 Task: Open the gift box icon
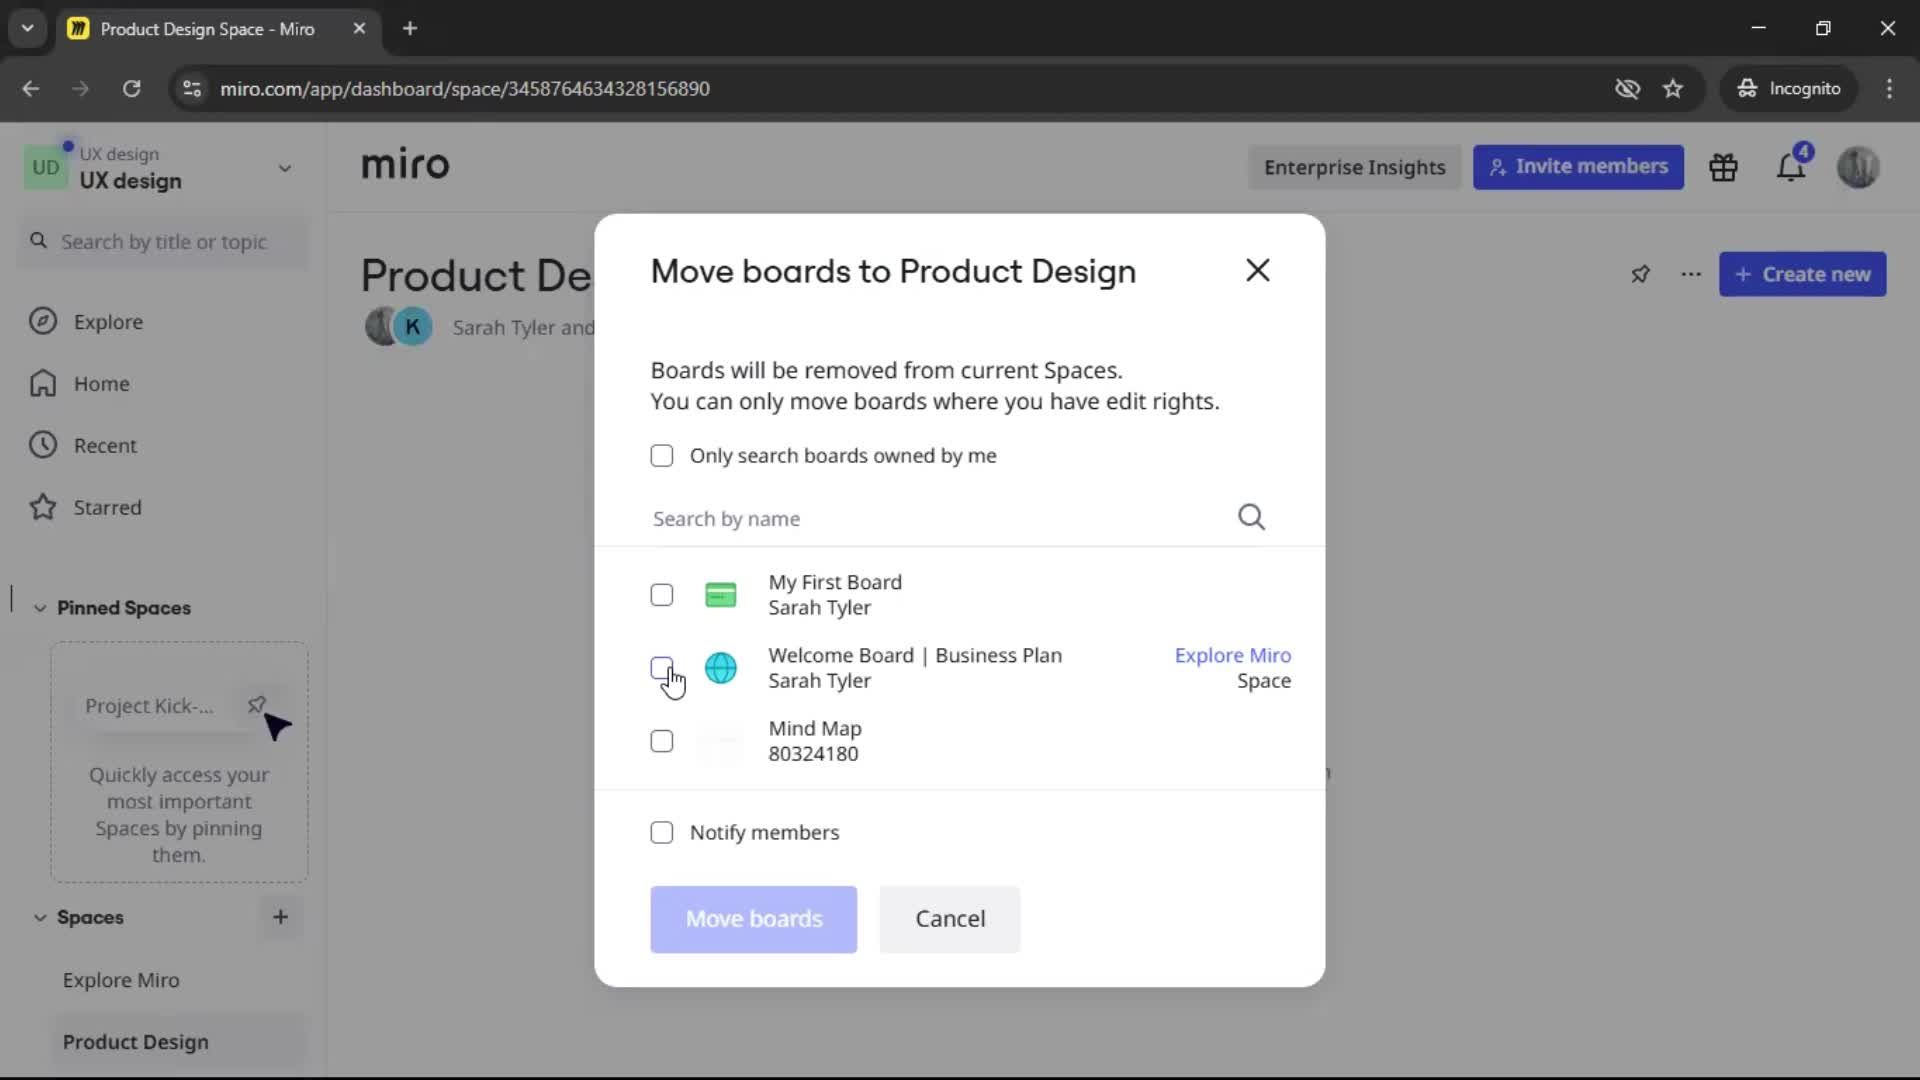1723,167
